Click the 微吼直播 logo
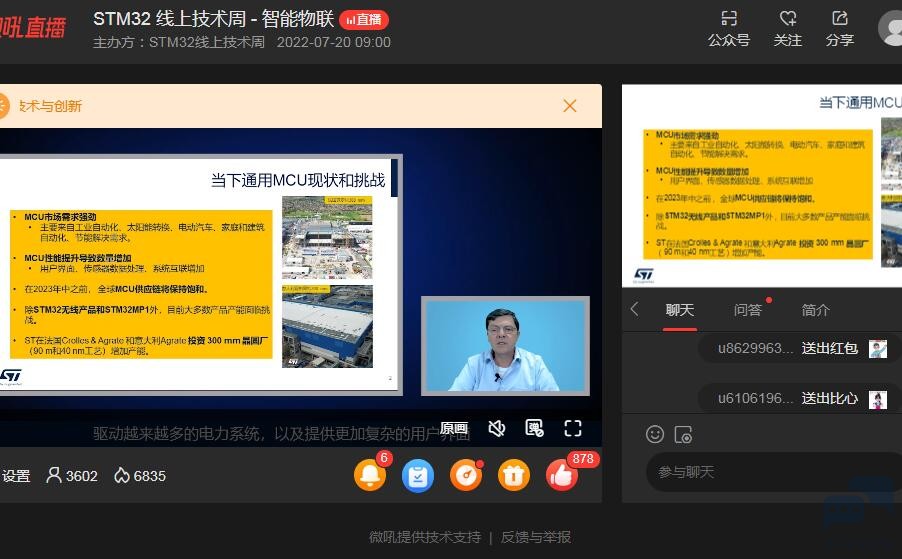Screen dimensions: 902x559 click(x=33, y=27)
